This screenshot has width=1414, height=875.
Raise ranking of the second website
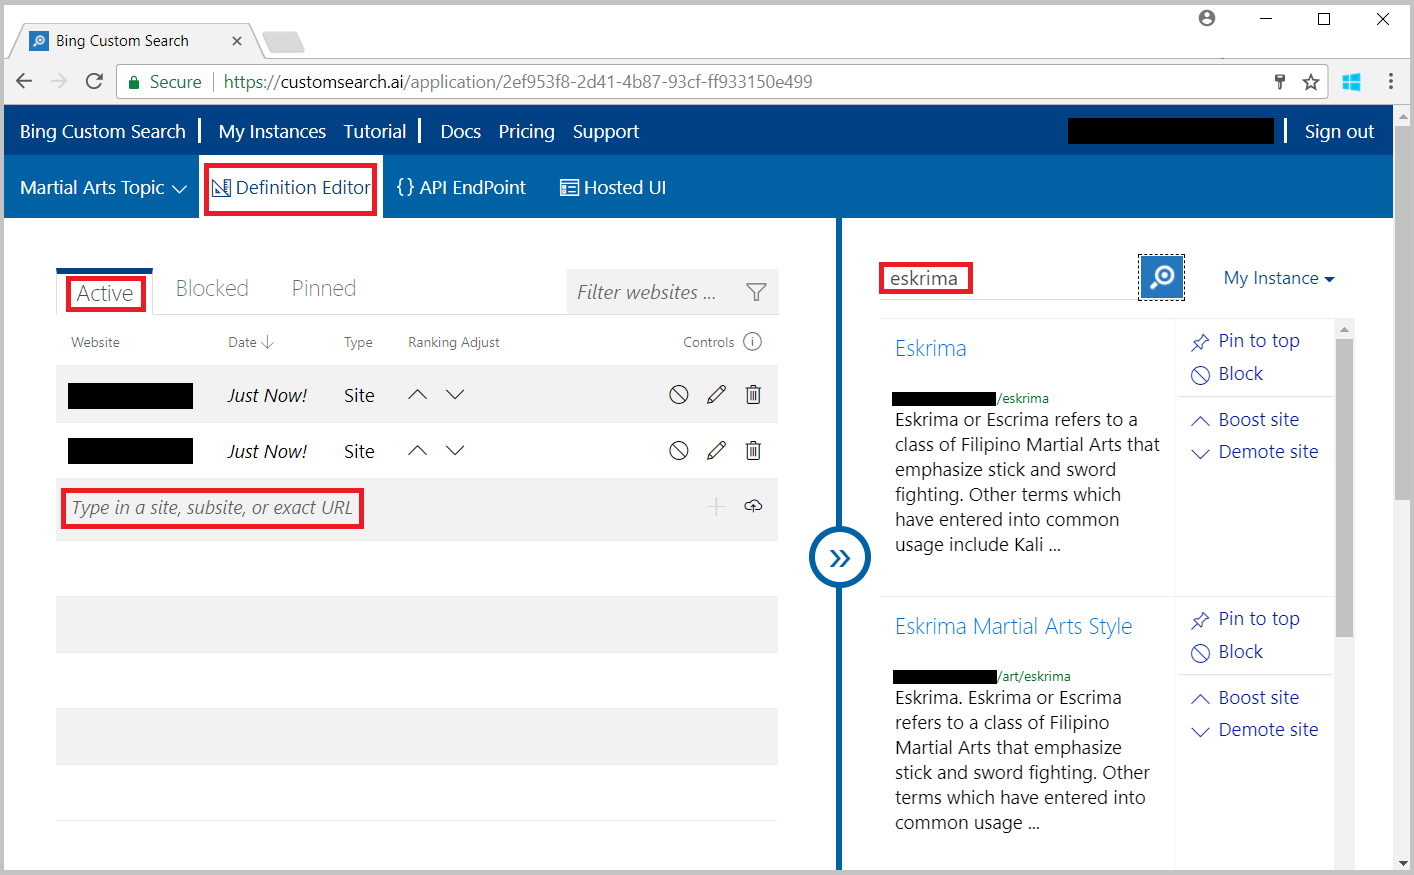[x=418, y=451]
